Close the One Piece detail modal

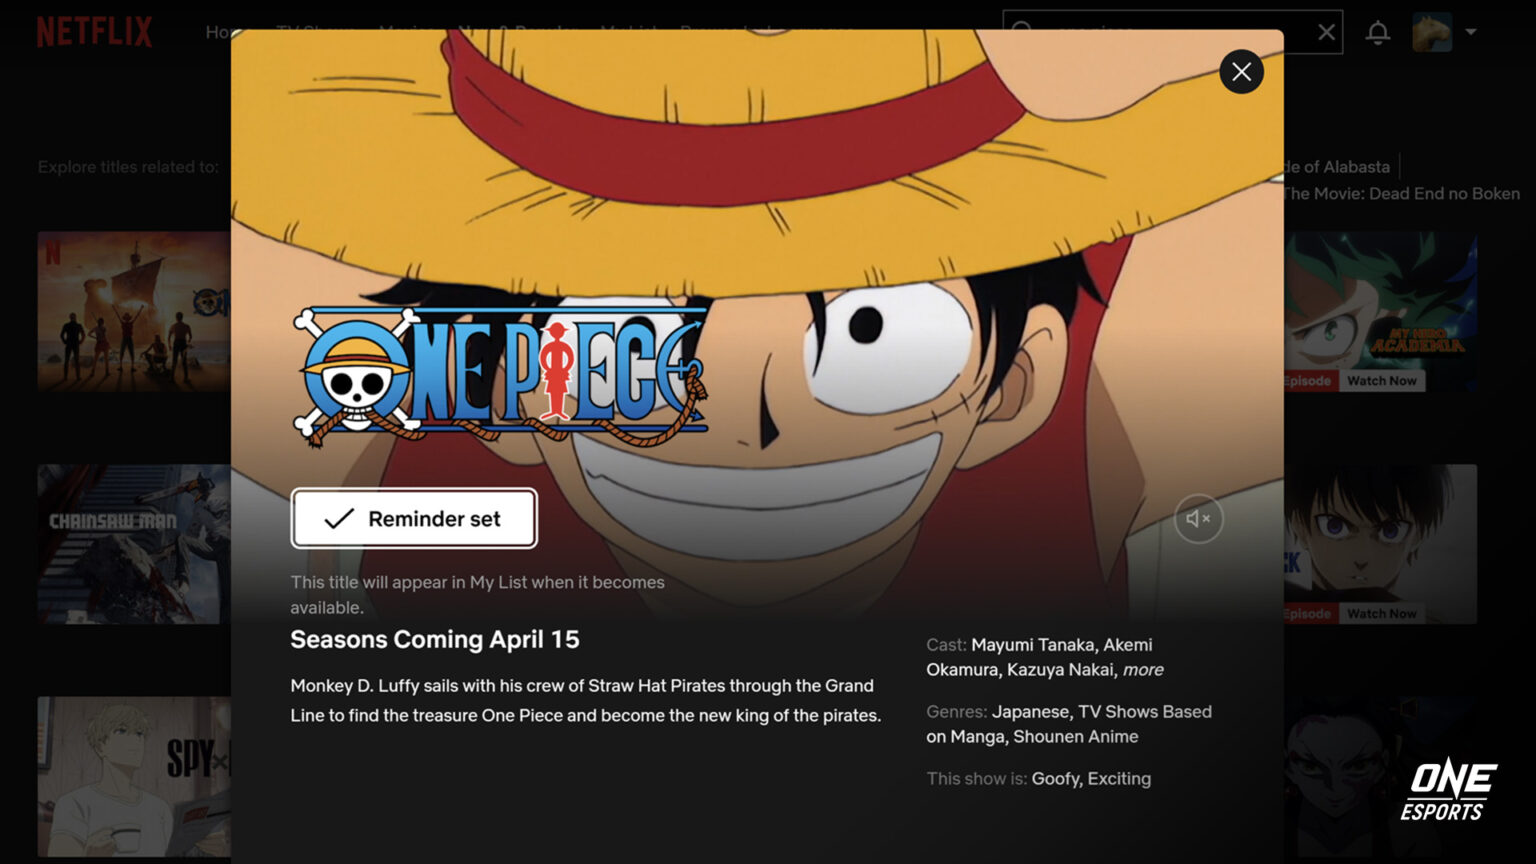click(1241, 72)
